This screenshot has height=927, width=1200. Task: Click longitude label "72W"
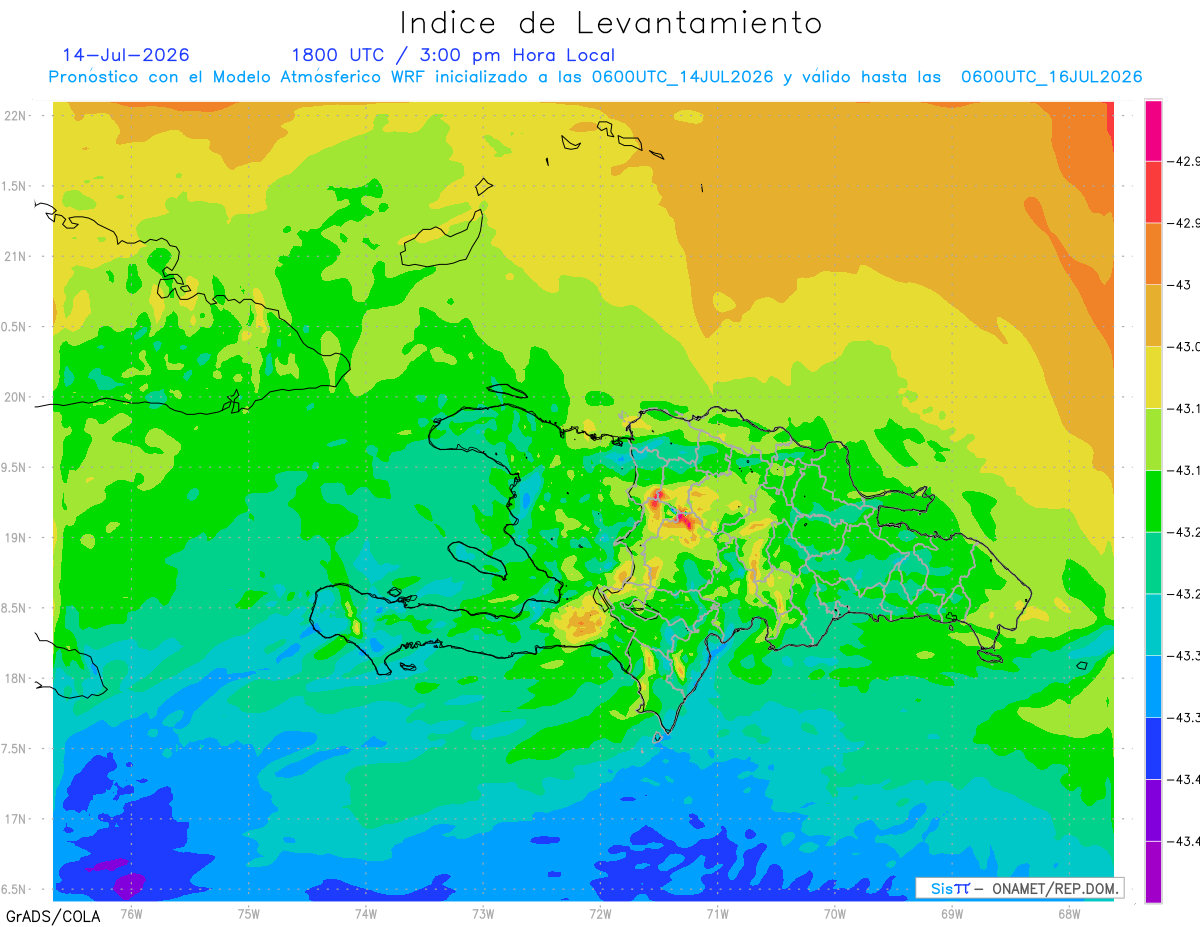[600, 912]
